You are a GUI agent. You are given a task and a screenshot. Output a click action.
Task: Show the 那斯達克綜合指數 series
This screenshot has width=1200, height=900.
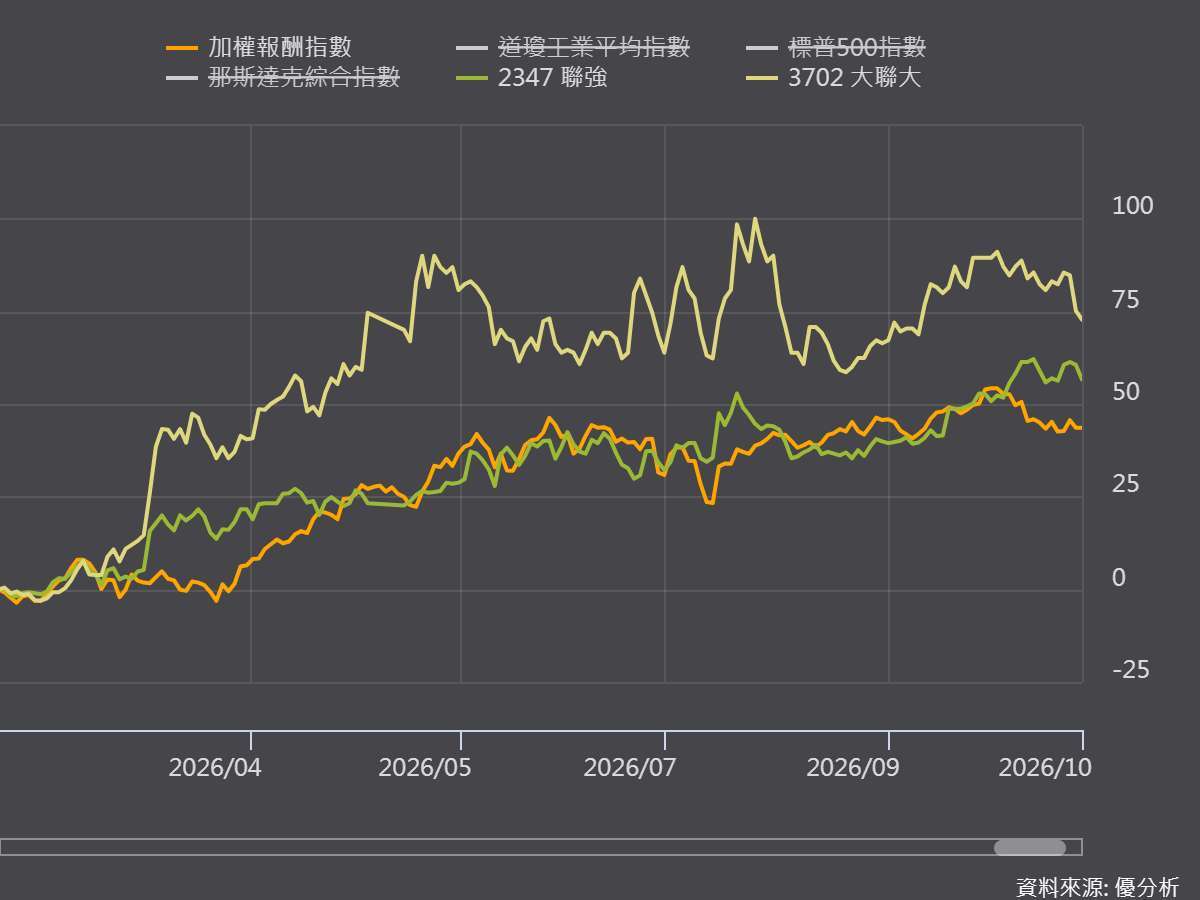point(284,77)
